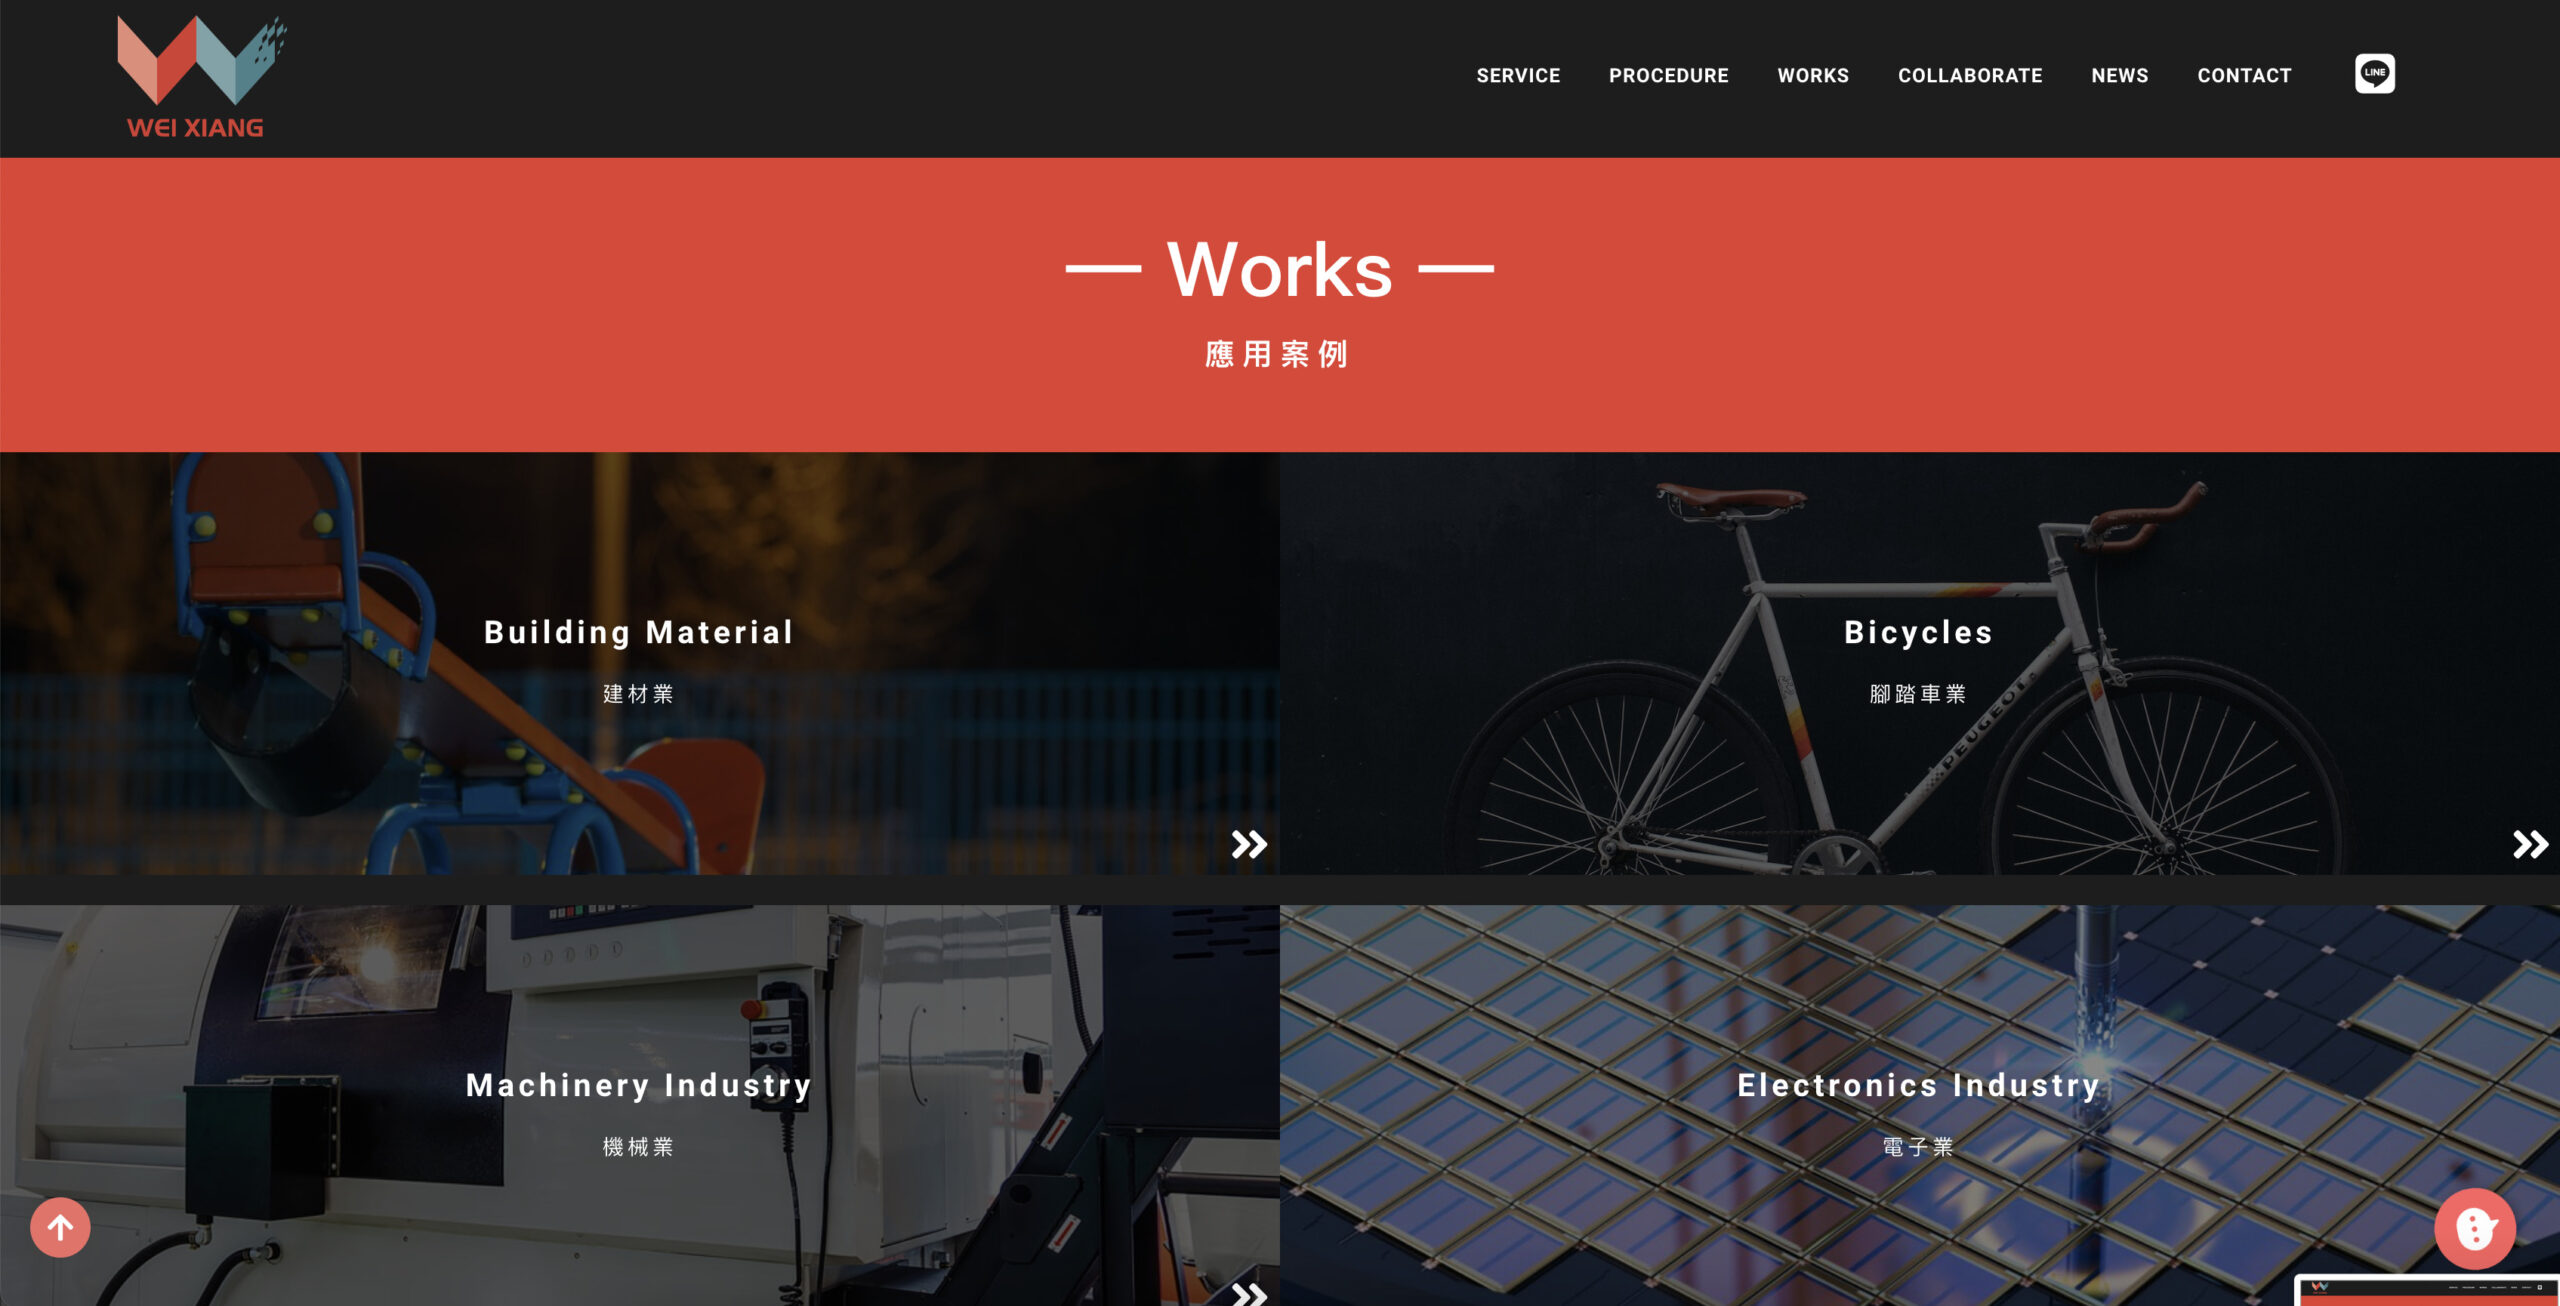Select the Collaborate navigation link
This screenshot has width=2560, height=1306.
1970,75
